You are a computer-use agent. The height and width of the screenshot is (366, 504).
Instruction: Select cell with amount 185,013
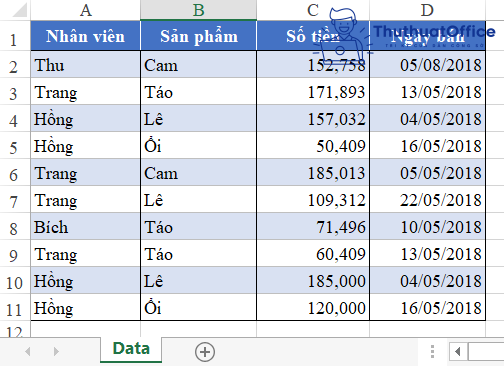pyautogui.click(x=313, y=173)
